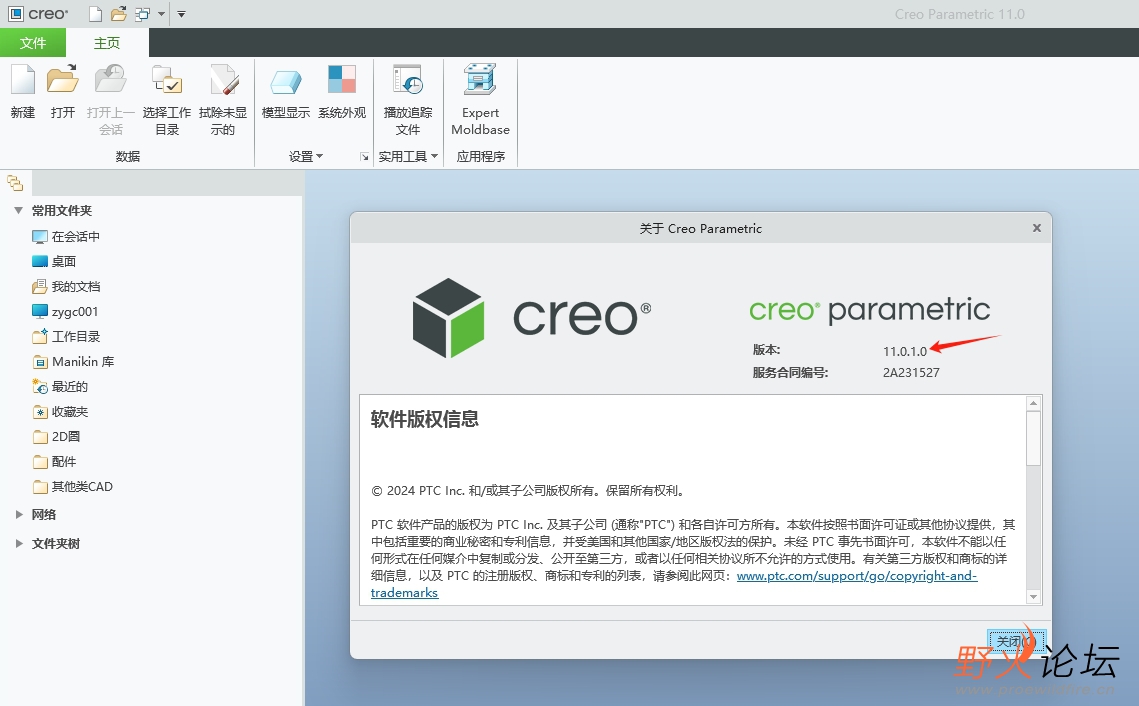The width and height of the screenshot is (1139, 706).
Task: Choose 选择工作目录 working directory icon
Action: (166, 80)
